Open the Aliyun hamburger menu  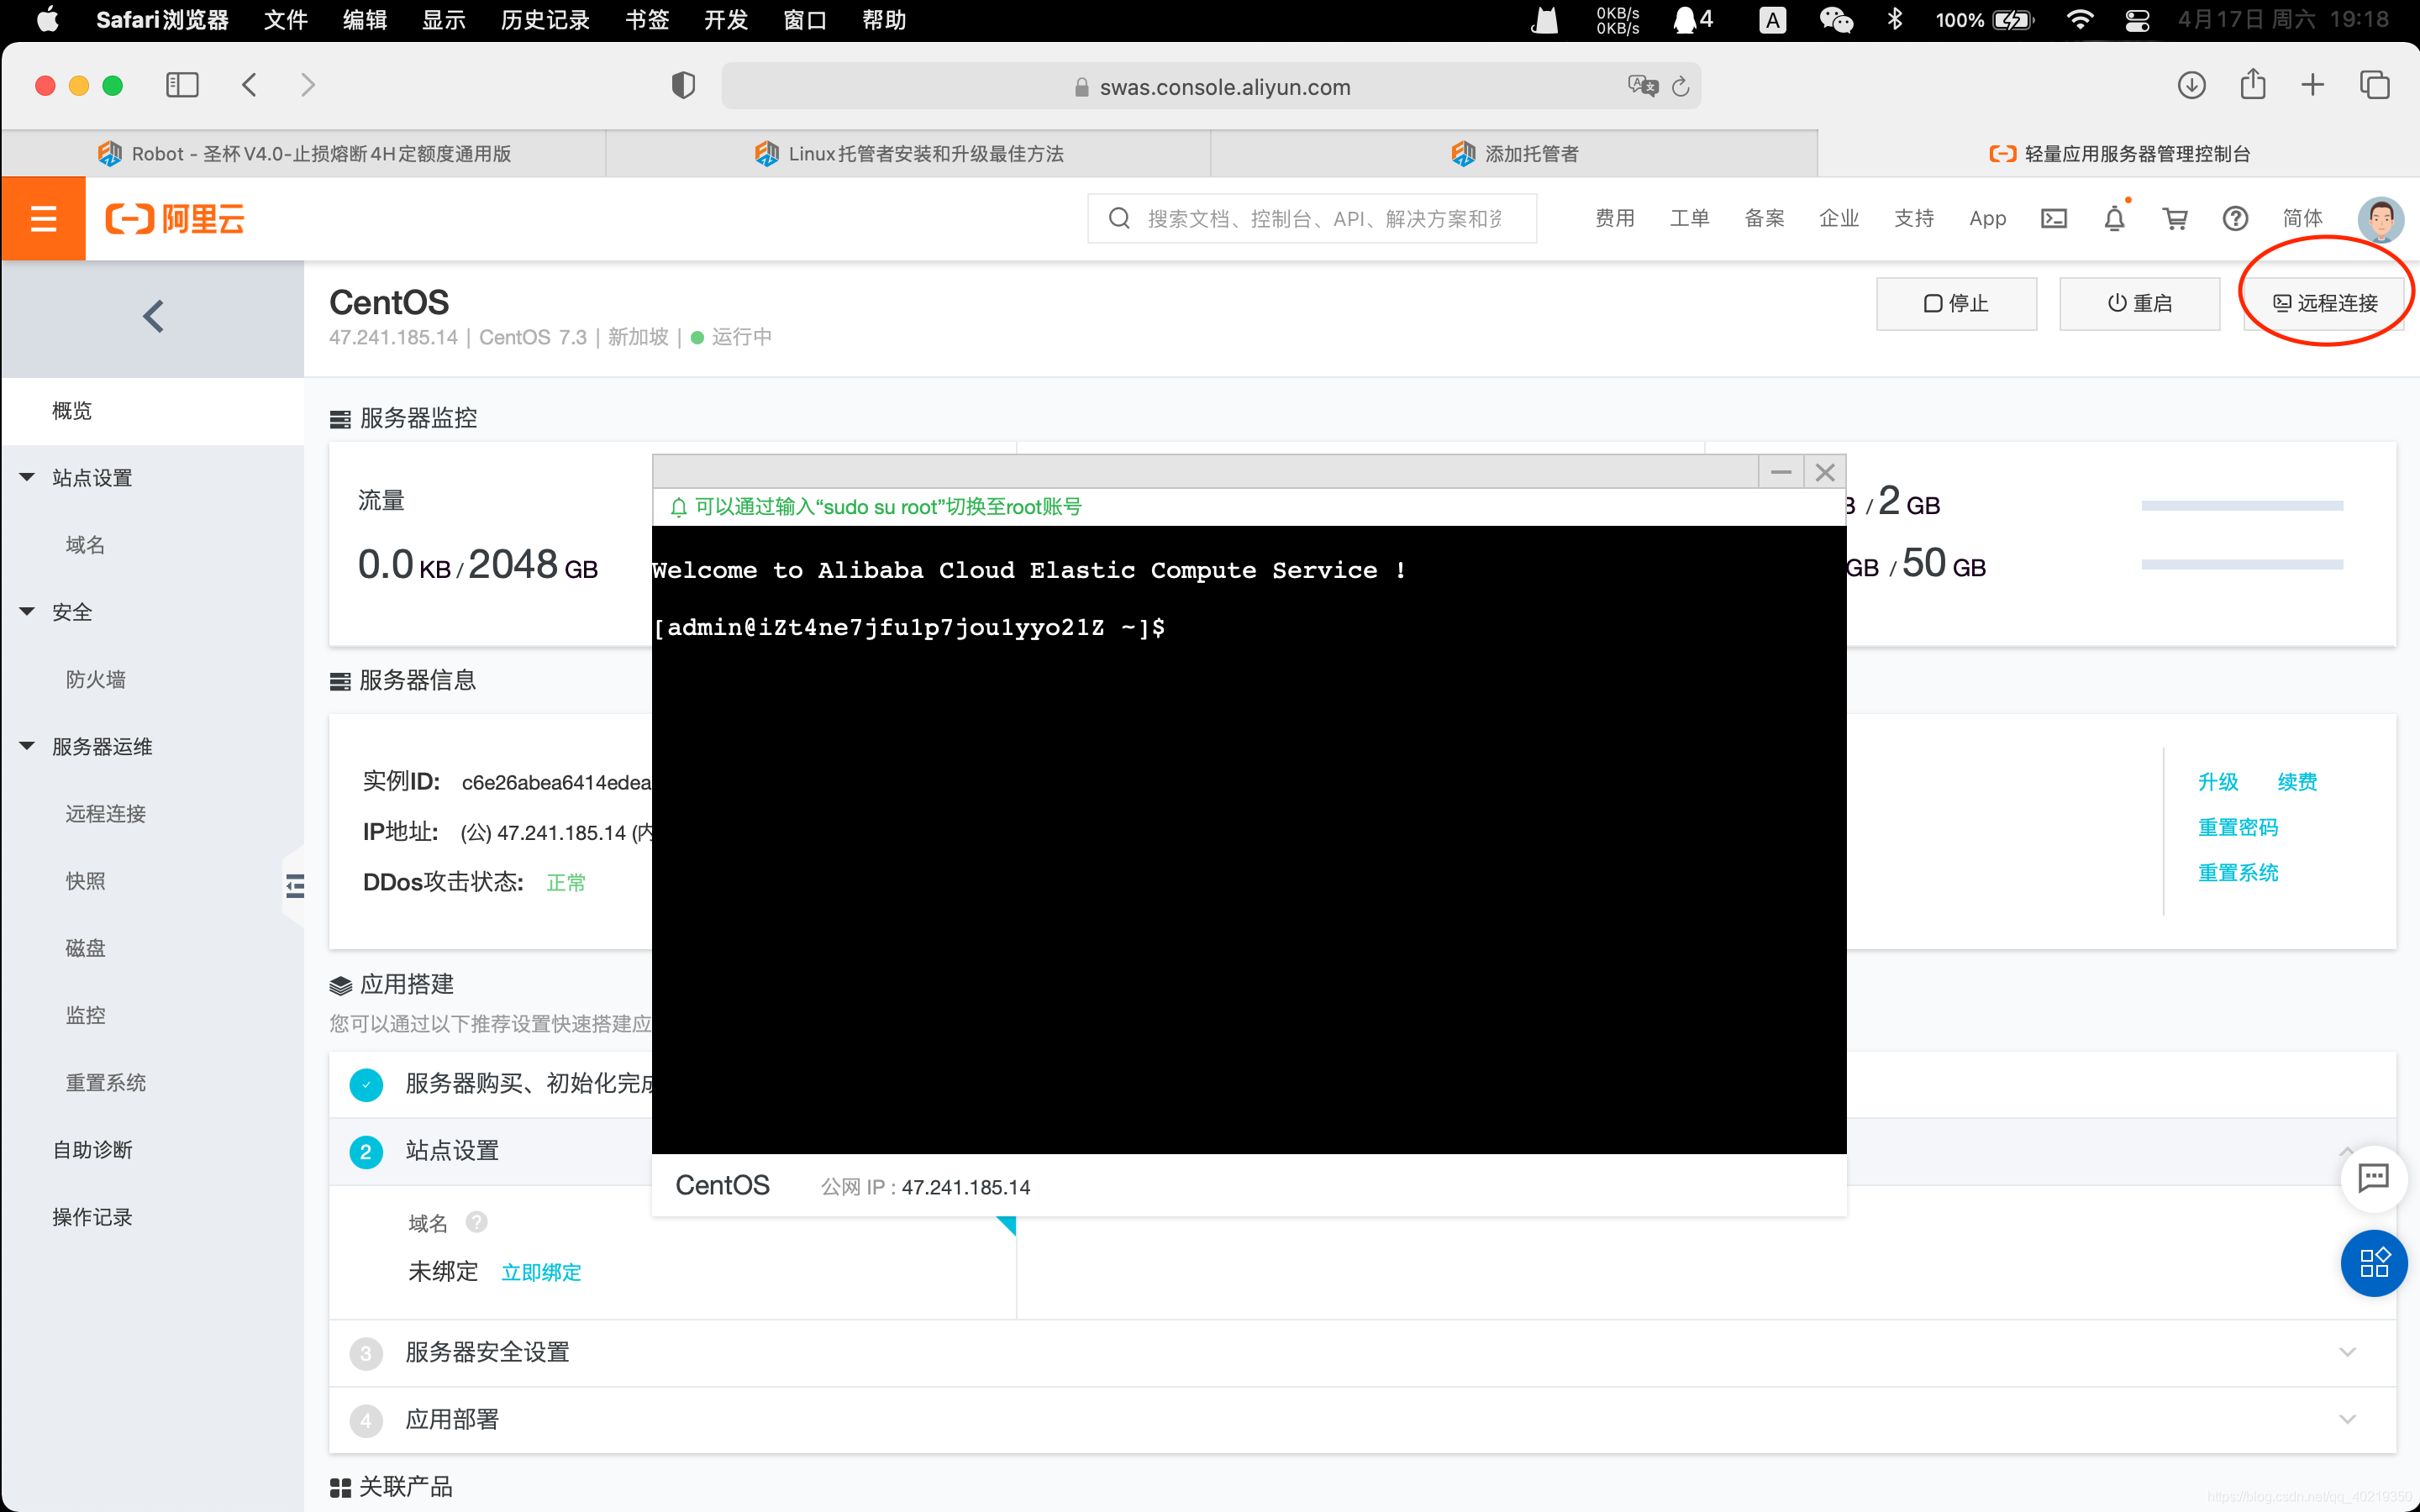click(x=43, y=218)
